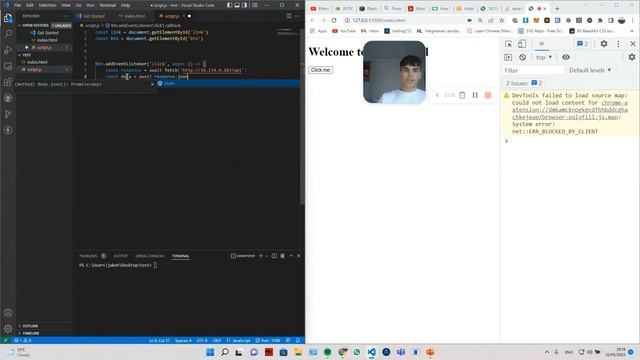The width and height of the screenshot is (640, 360).
Task: Open the YouTube bookmark
Action: point(344,31)
